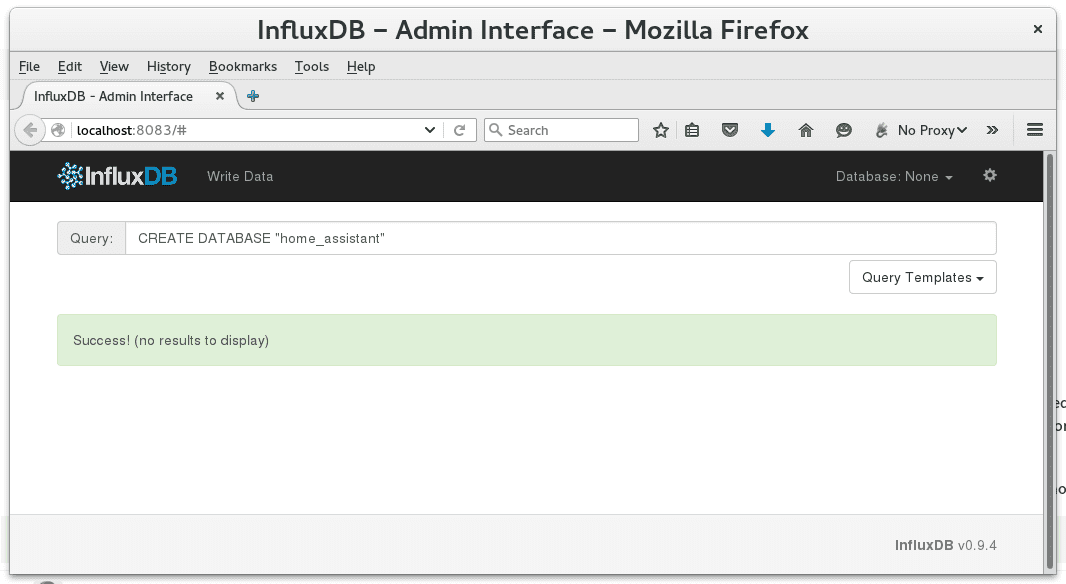This screenshot has height=584, width=1066.
Task: Open the settings gear in InfluxDB navbar
Action: click(x=989, y=176)
